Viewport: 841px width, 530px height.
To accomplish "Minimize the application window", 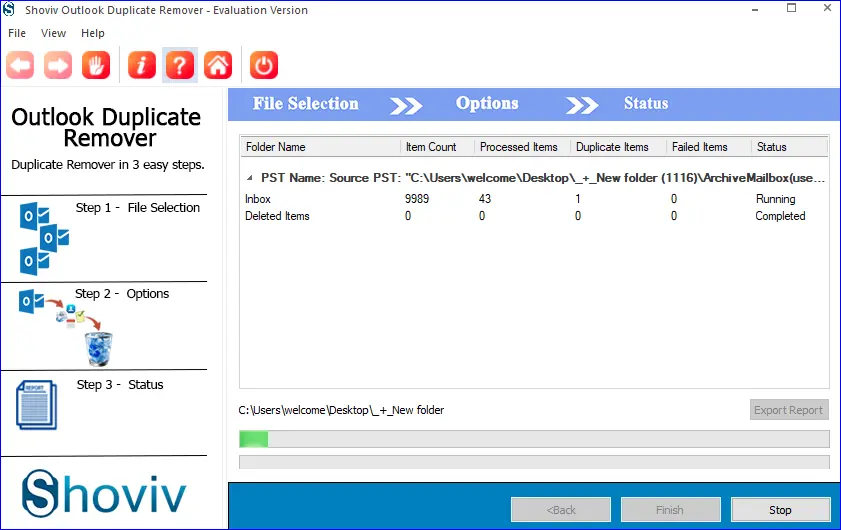I will click(x=755, y=10).
